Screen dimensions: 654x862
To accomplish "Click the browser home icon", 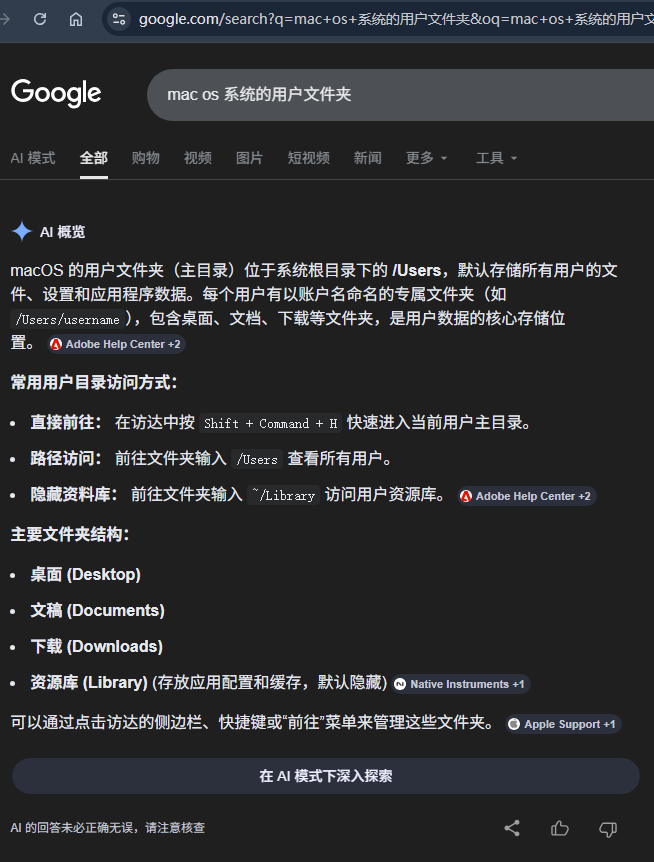I will (x=76, y=19).
